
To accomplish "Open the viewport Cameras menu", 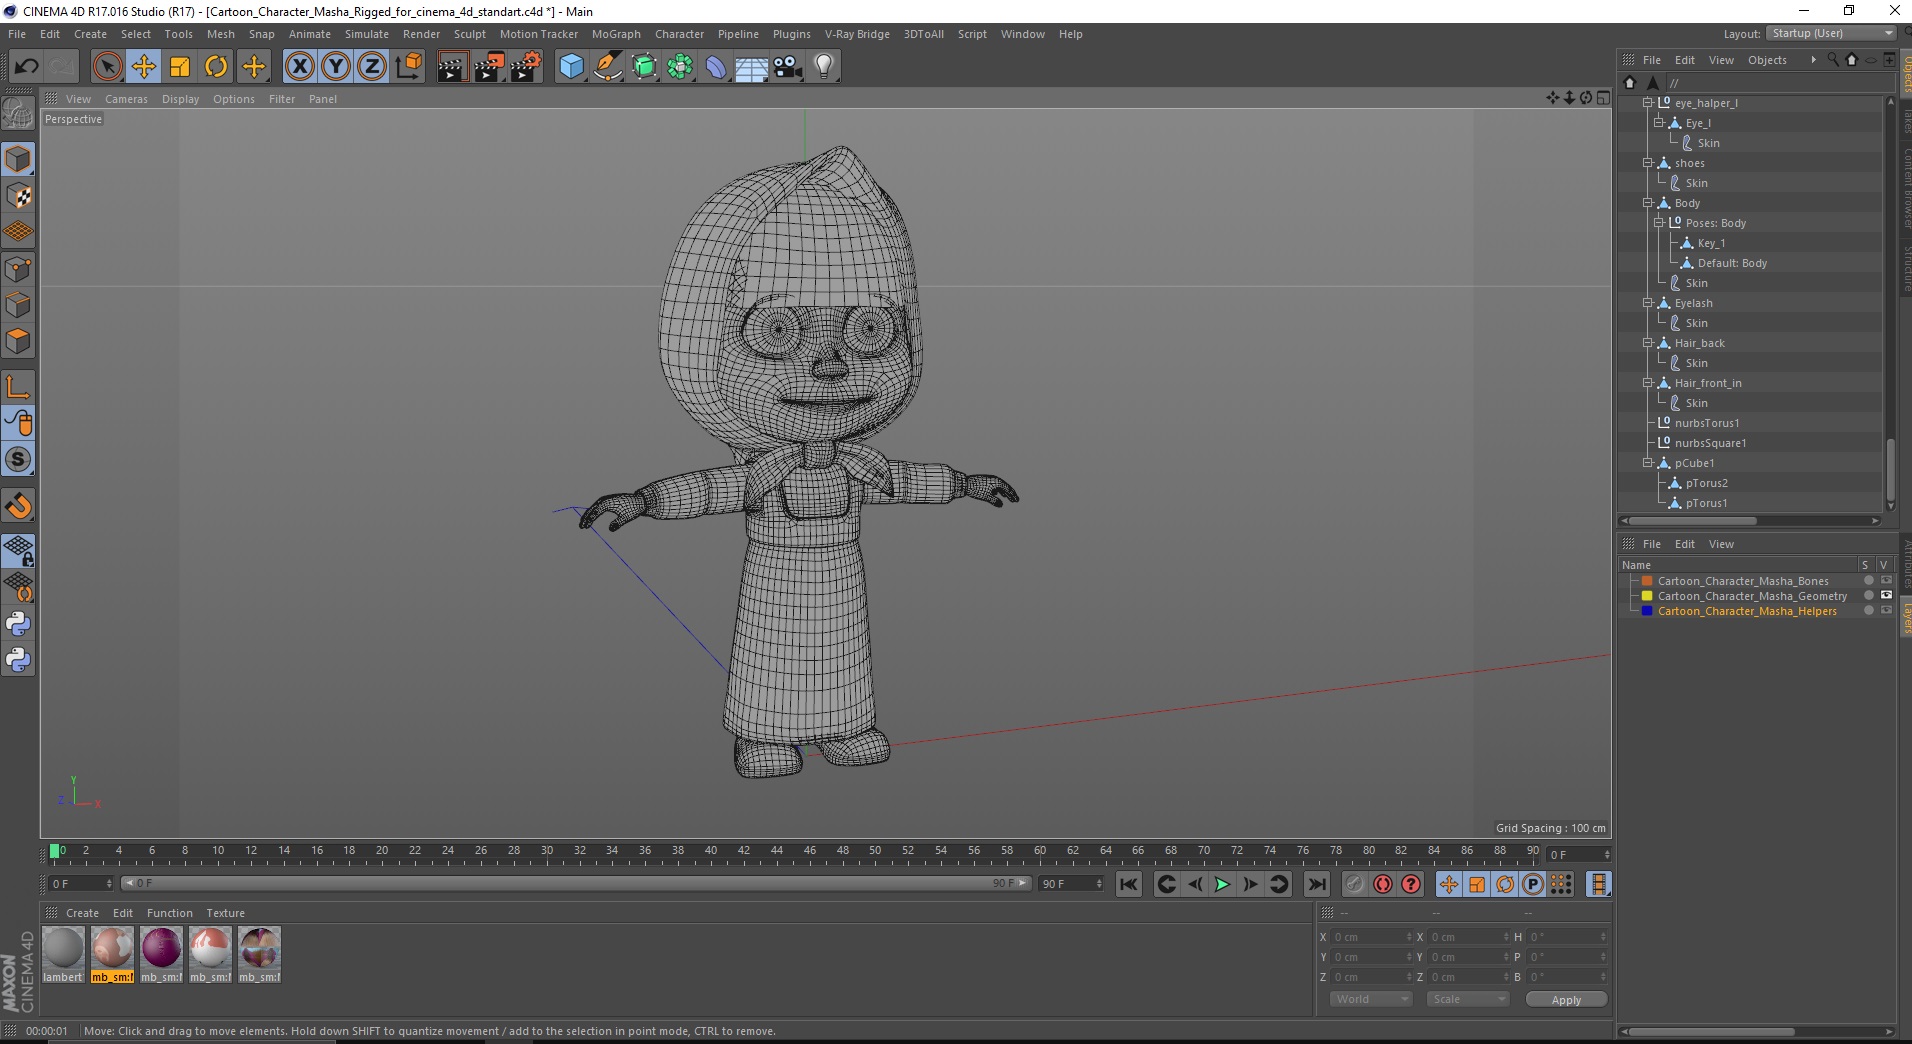I will 126,99.
